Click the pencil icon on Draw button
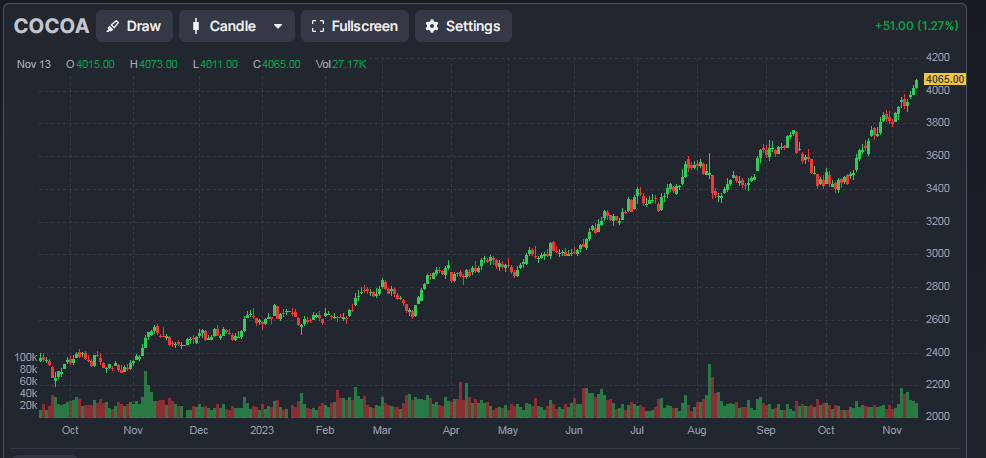This screenshot has height=458, width=986. click(114, 26)
